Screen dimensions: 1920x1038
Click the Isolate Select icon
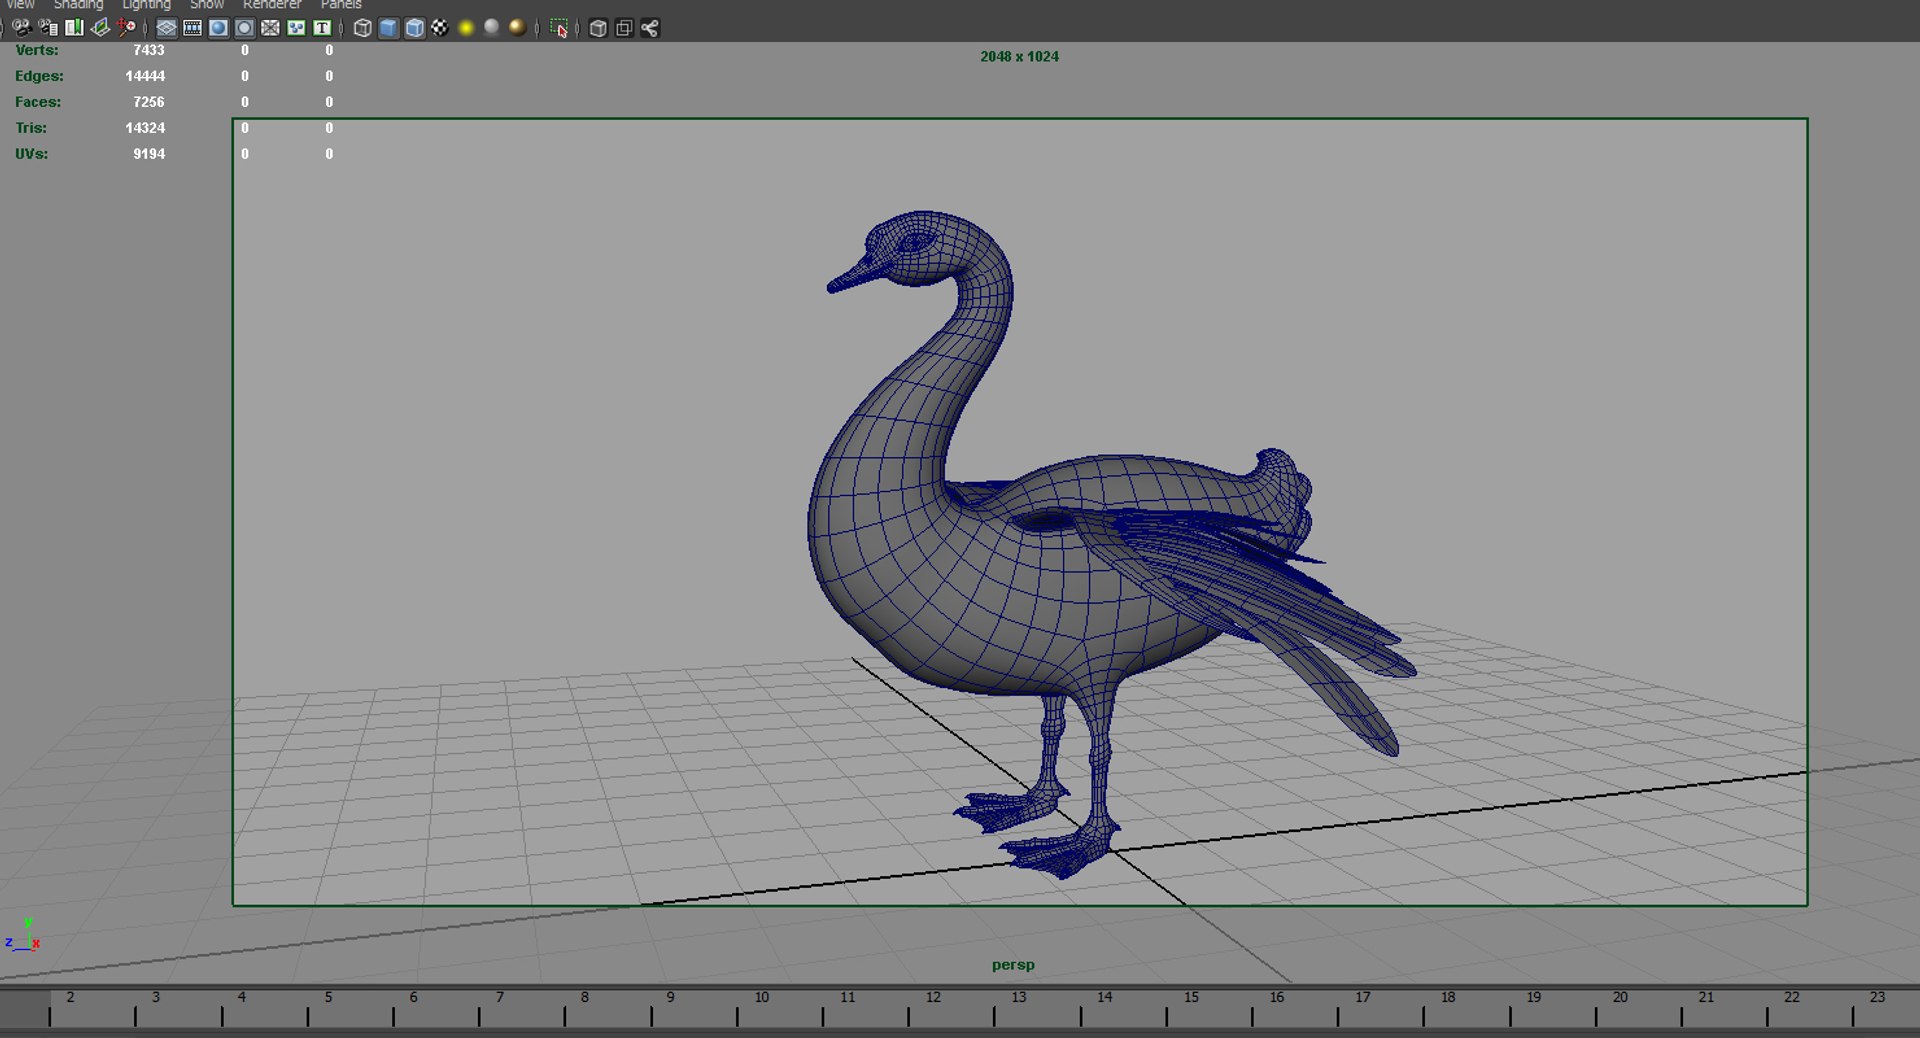[559, 28]
